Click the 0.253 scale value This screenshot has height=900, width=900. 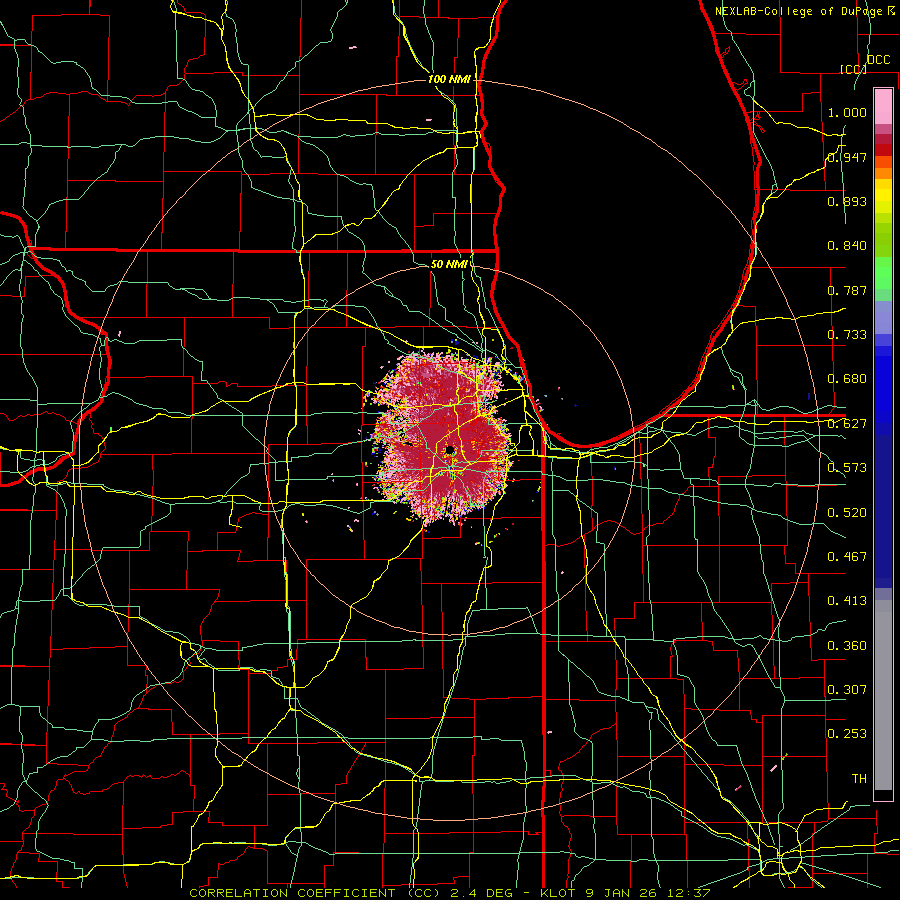(847, 734)
